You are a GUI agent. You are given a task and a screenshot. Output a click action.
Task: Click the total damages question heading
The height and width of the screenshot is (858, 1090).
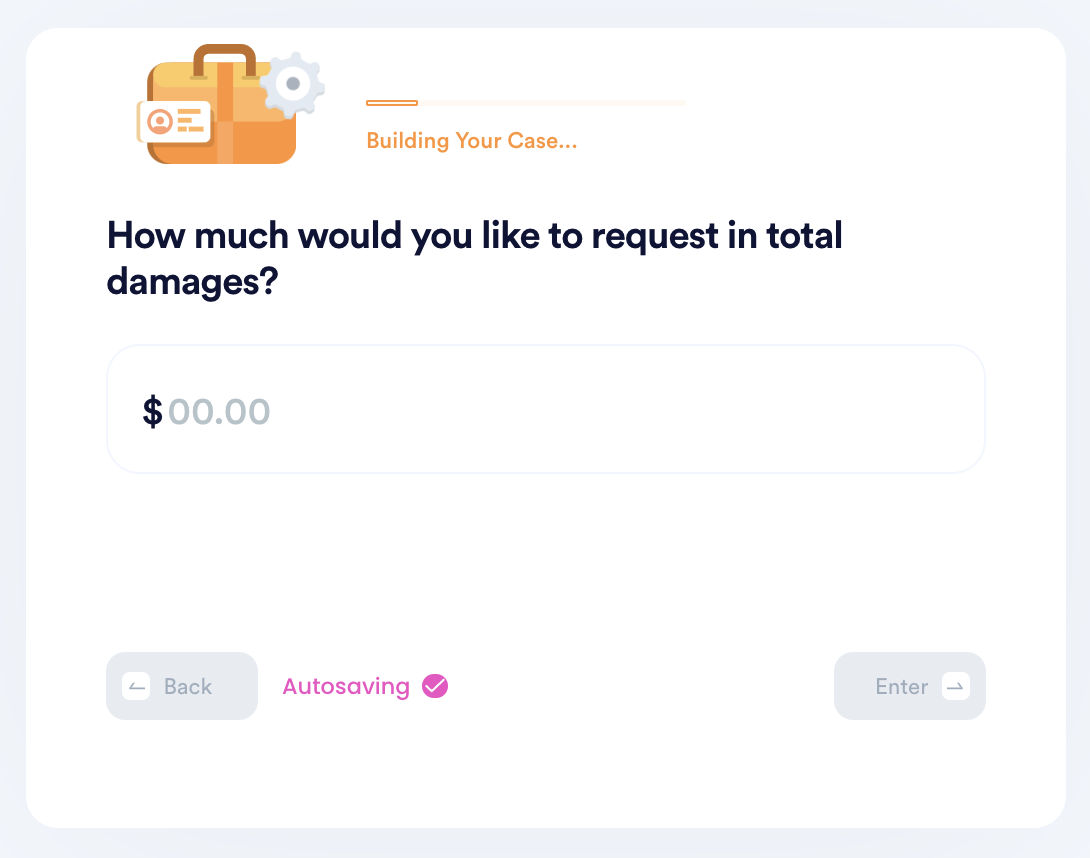pyautogui.click(x=474, y=258)
